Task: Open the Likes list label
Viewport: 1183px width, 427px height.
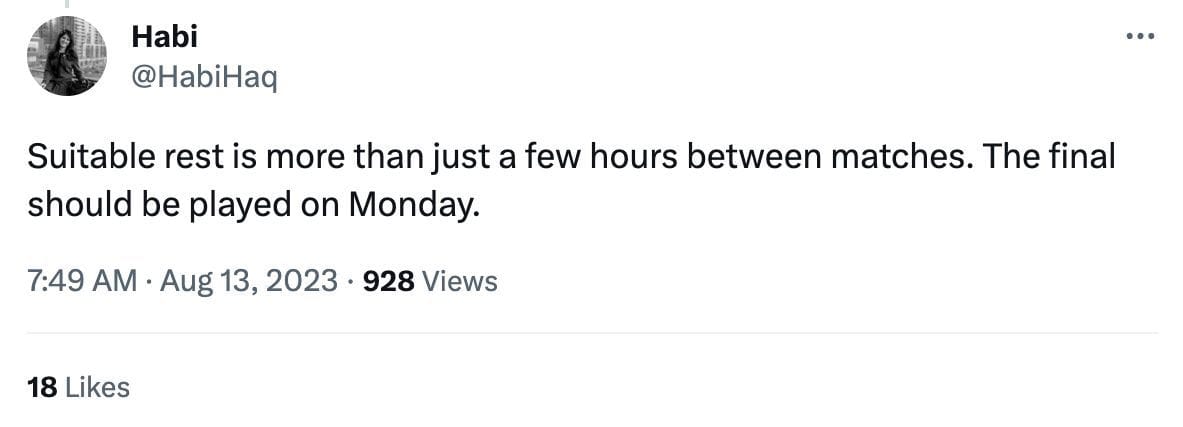Action: pyautogui.click(x=97, y=387)
